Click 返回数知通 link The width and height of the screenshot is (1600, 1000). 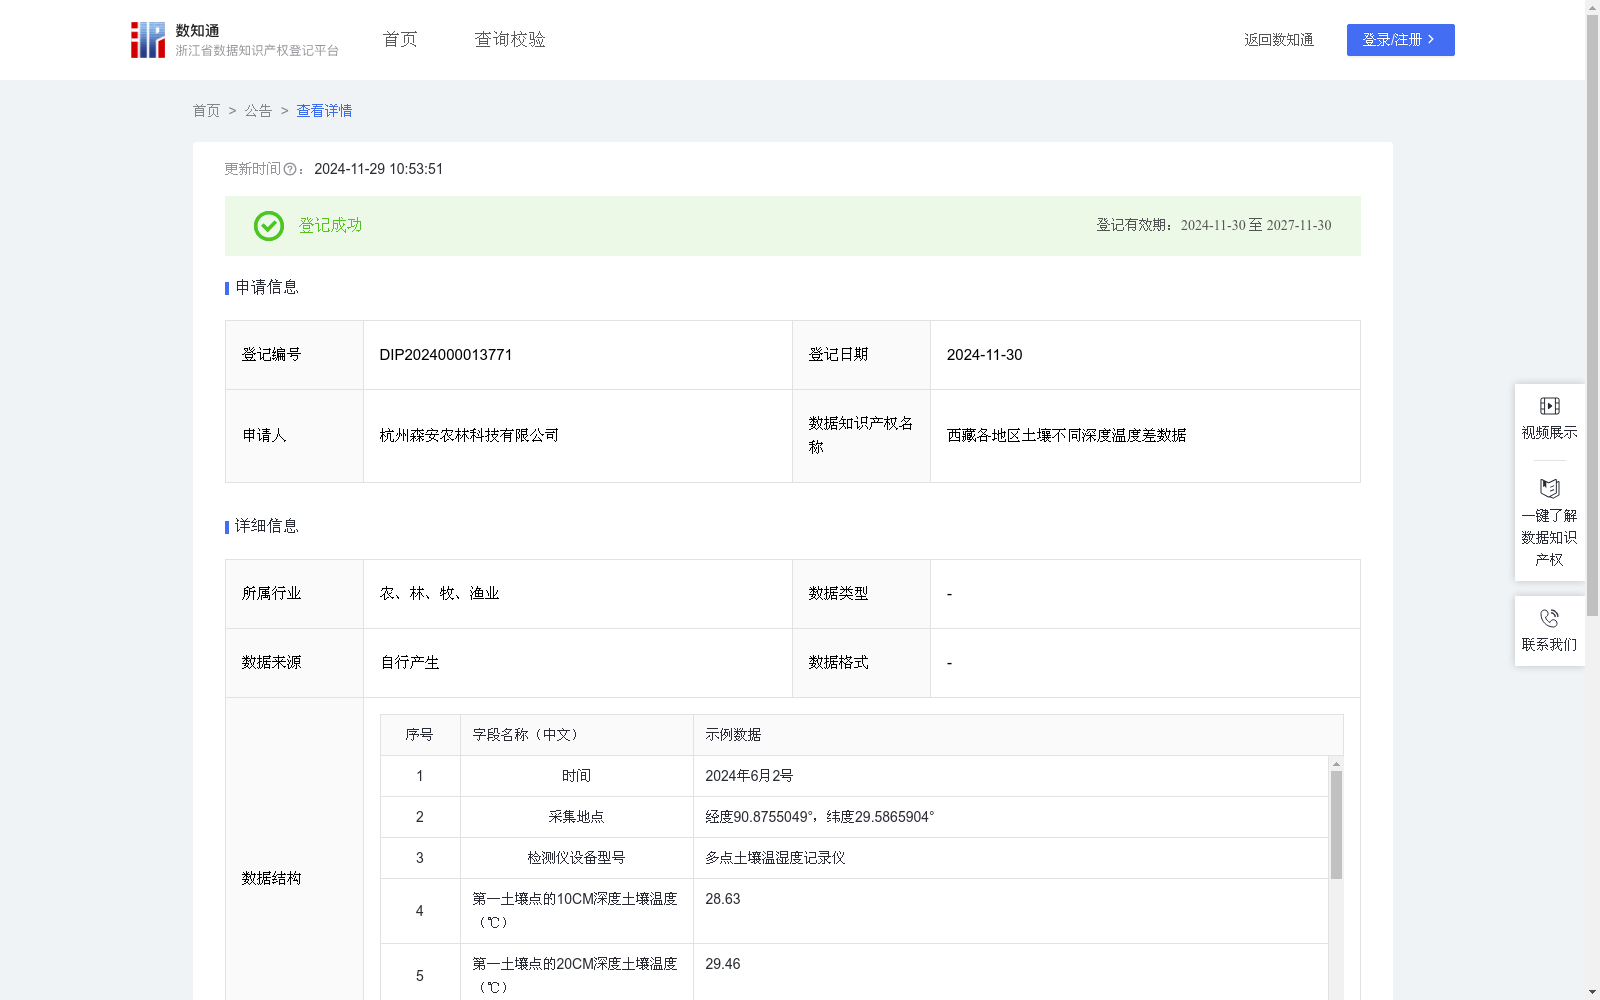tap(1279, 40)
